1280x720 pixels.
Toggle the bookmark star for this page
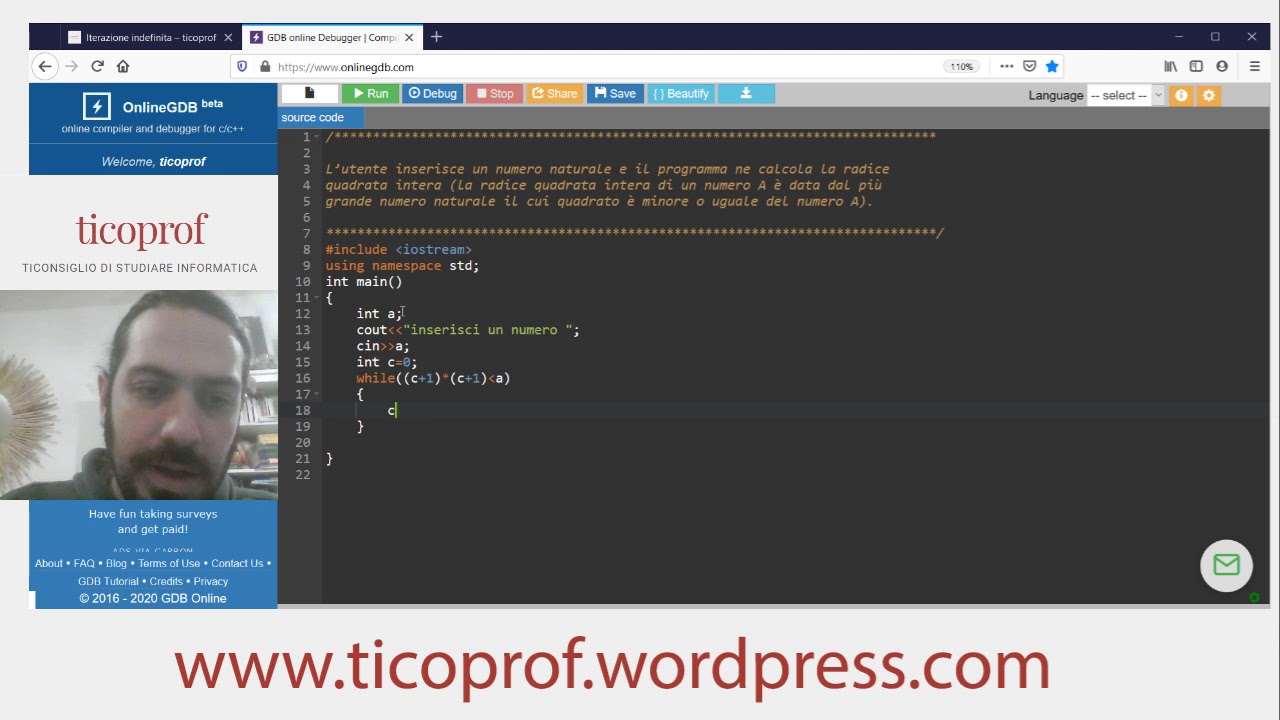pyautogui.click(x=1052, y=67)
